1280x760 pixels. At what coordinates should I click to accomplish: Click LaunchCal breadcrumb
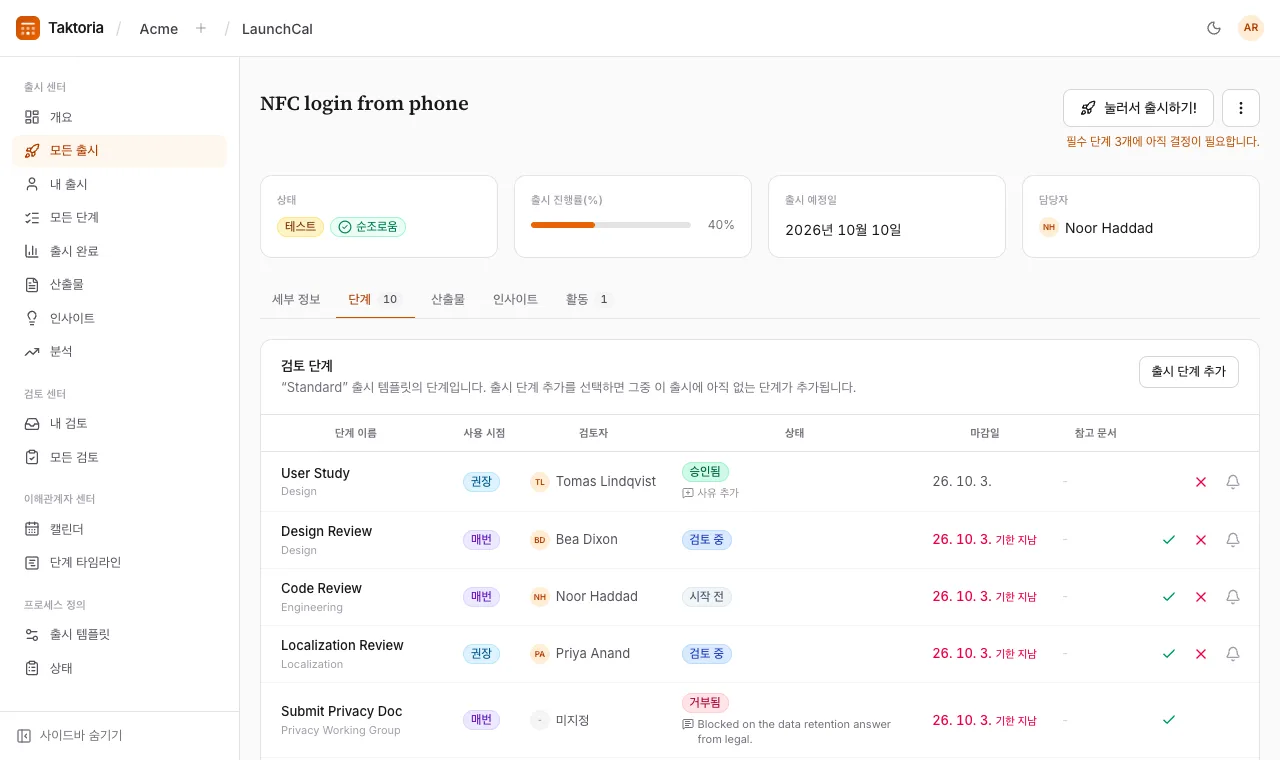tap(277, 29)
